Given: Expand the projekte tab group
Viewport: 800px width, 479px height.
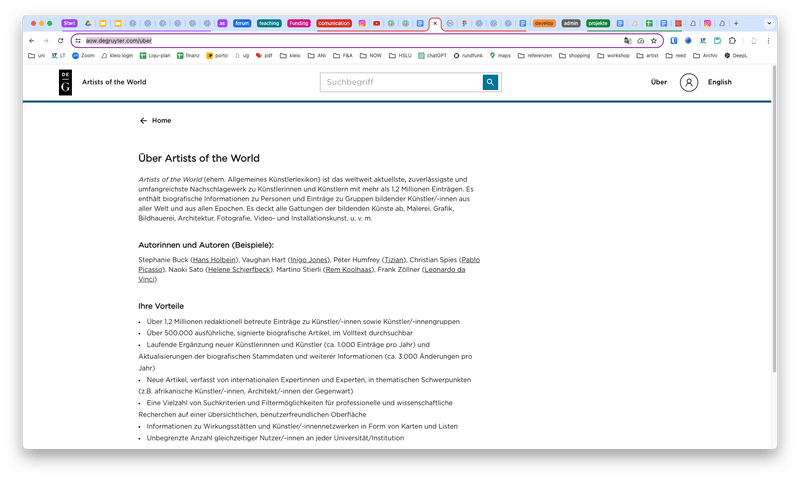Looking at the screenshot, I should pyautogui.click(x=598, y=23).
